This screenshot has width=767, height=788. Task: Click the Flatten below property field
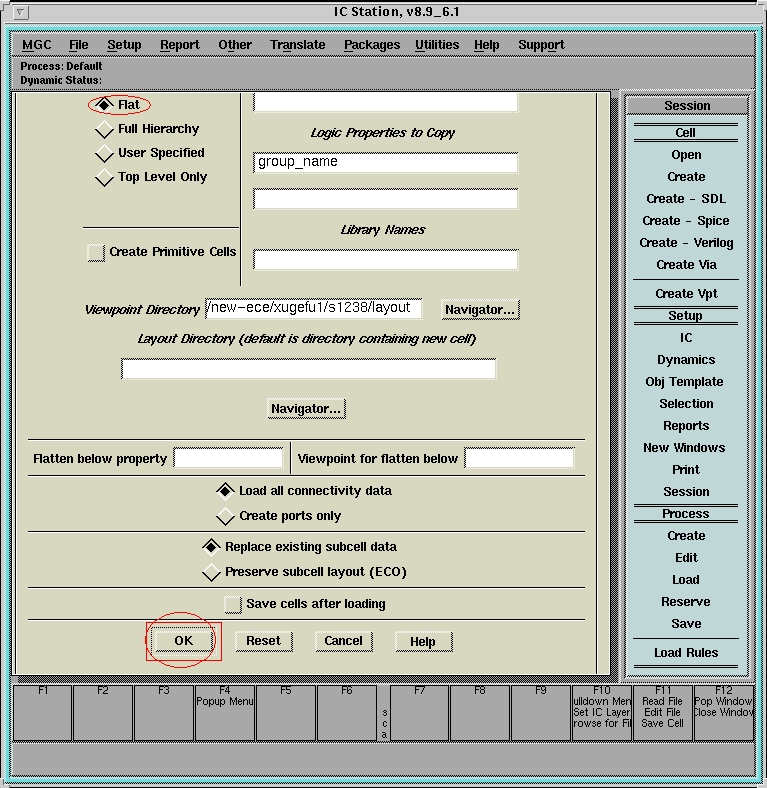click(x=228, y=459)
